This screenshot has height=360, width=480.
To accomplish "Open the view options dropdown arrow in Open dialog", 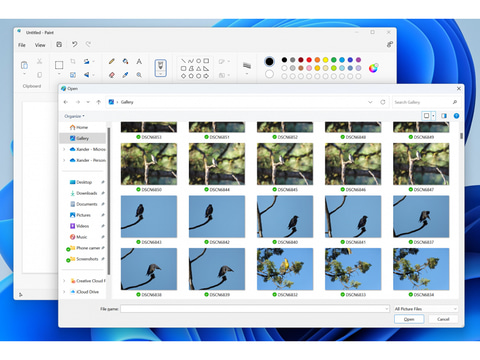I will tap(433, 116).
